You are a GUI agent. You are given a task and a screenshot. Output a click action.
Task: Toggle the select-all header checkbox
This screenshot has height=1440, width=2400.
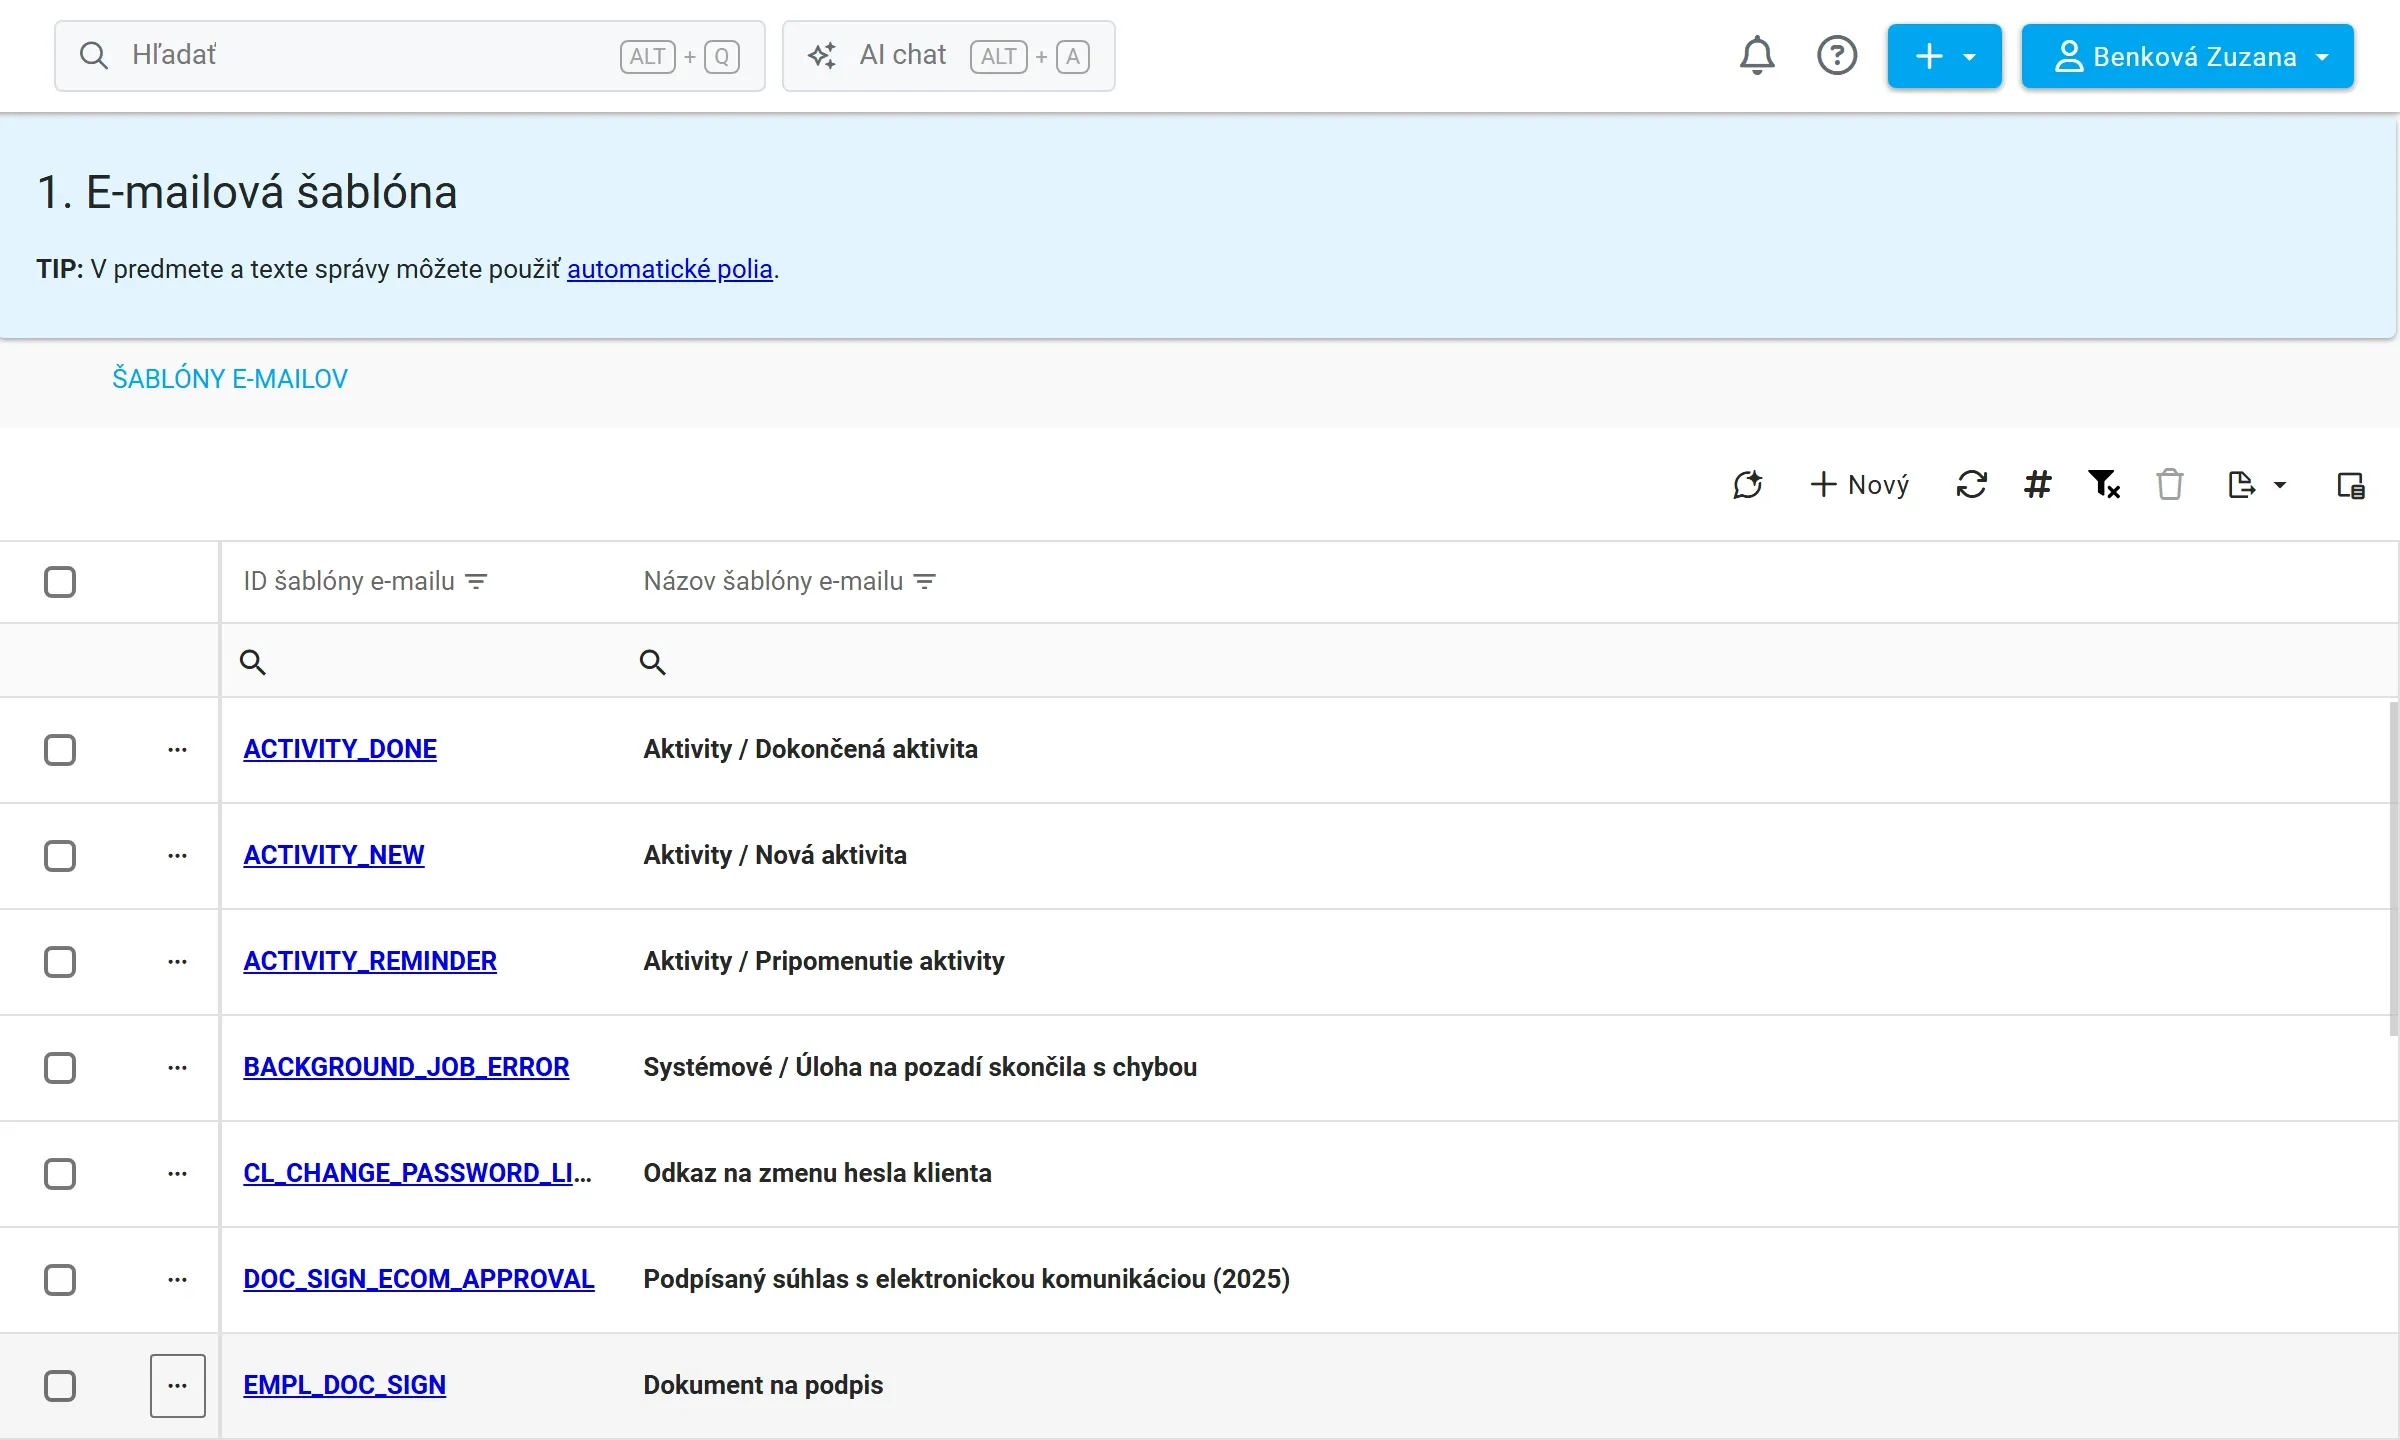[60, 582]
